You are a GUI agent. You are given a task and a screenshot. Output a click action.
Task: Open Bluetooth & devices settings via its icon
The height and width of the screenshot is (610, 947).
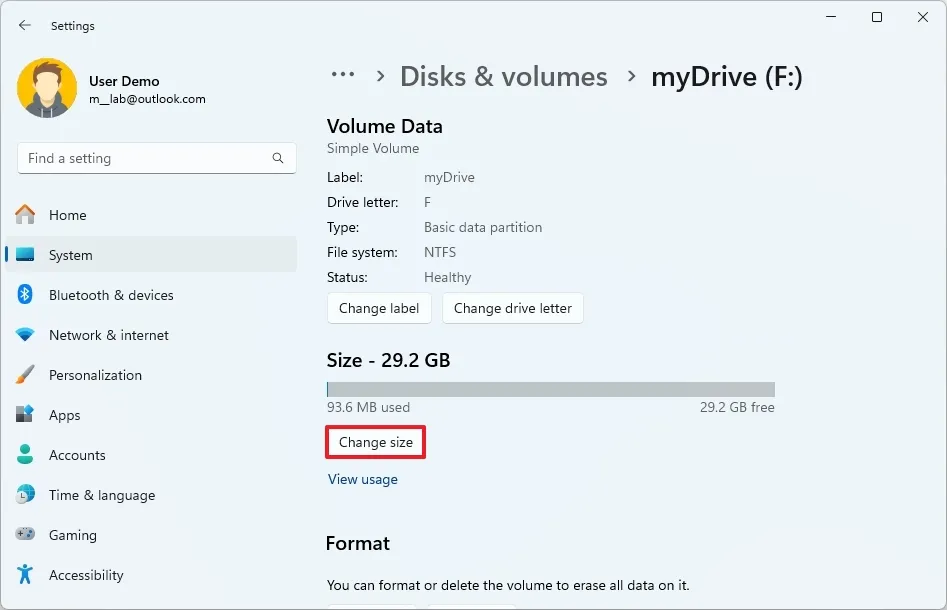pos(27,295)
